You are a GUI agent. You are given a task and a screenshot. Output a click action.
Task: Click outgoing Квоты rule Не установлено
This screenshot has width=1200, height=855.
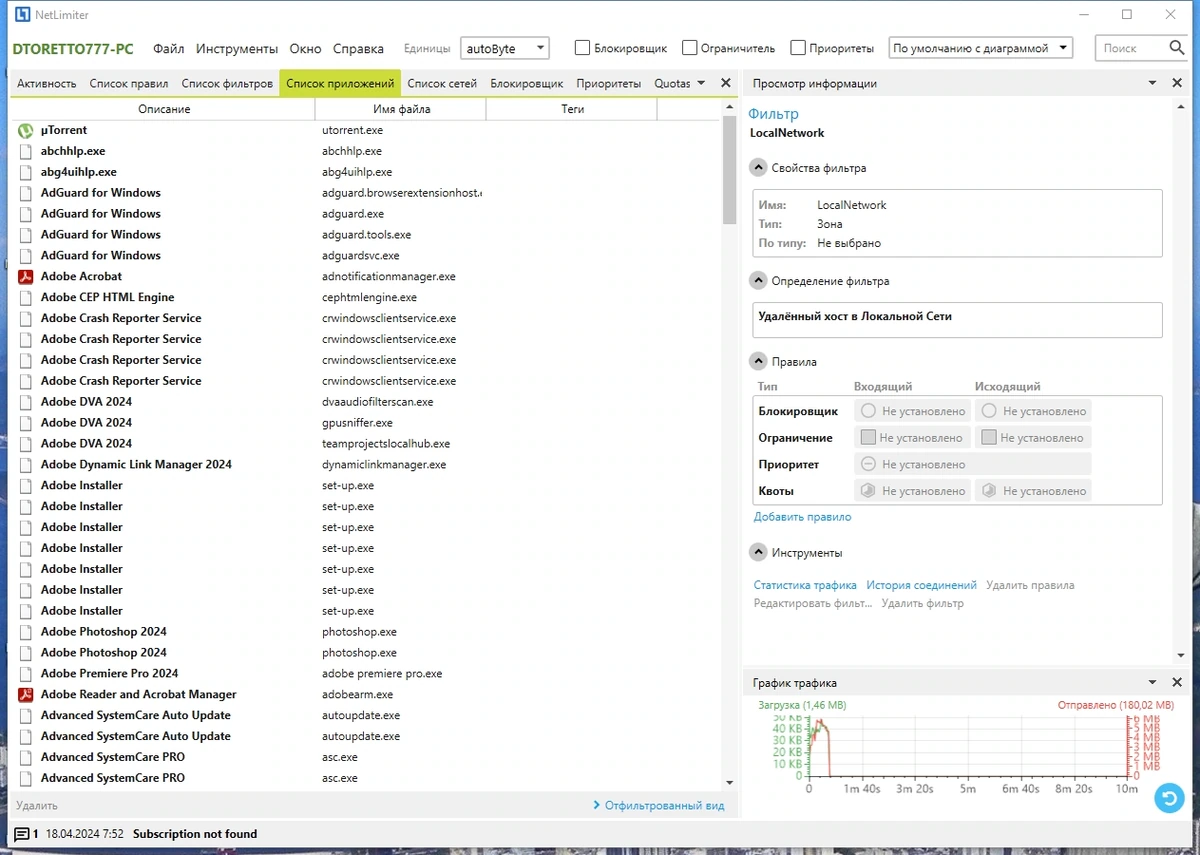(1033, 491)
